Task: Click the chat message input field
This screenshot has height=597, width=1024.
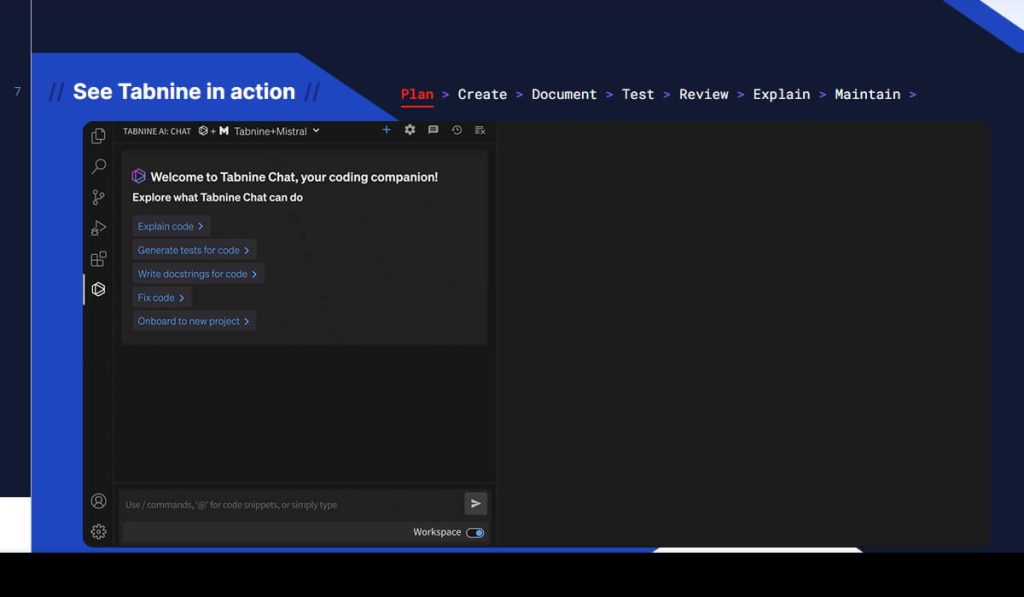Action: 290,504
